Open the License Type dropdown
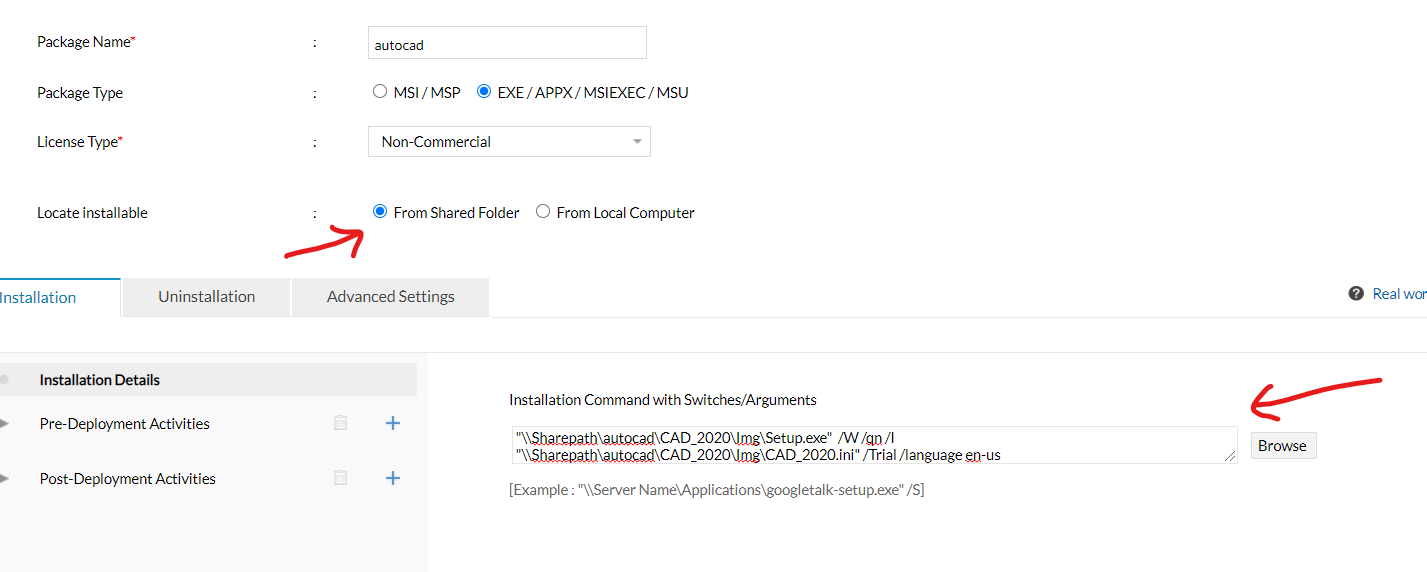The height and width of the screenshot is (572, 1427). point(509,142)
